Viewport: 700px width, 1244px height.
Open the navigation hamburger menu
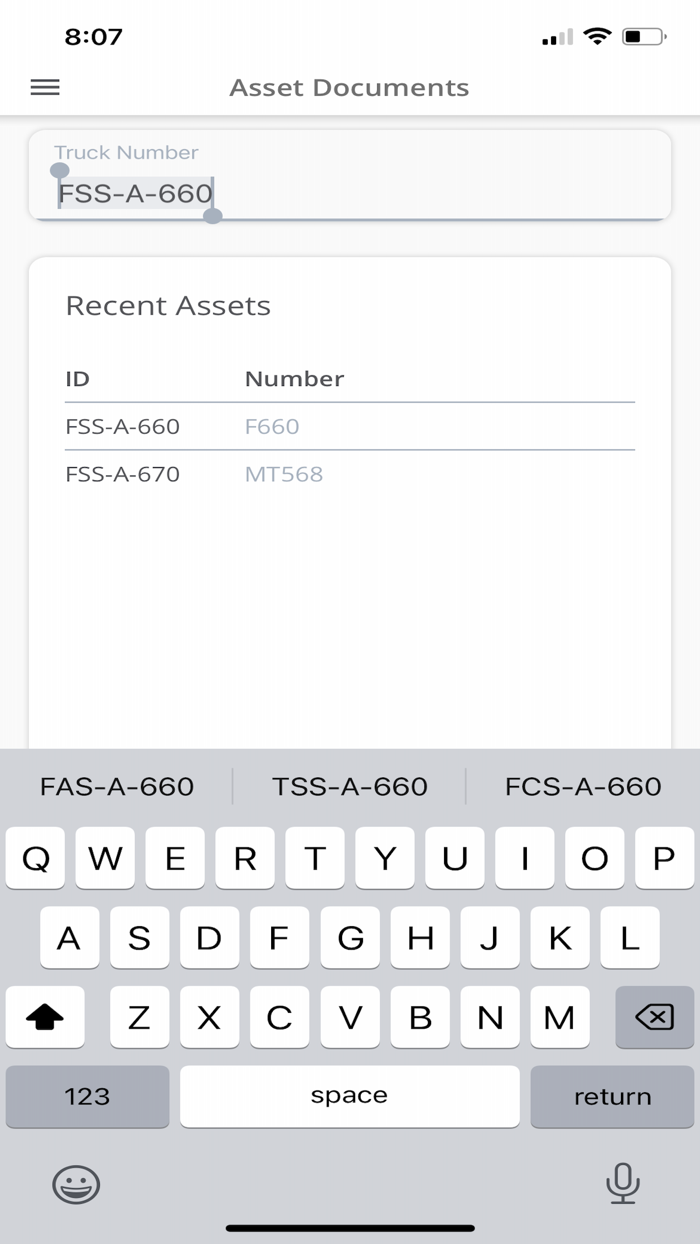coord(44,87)
